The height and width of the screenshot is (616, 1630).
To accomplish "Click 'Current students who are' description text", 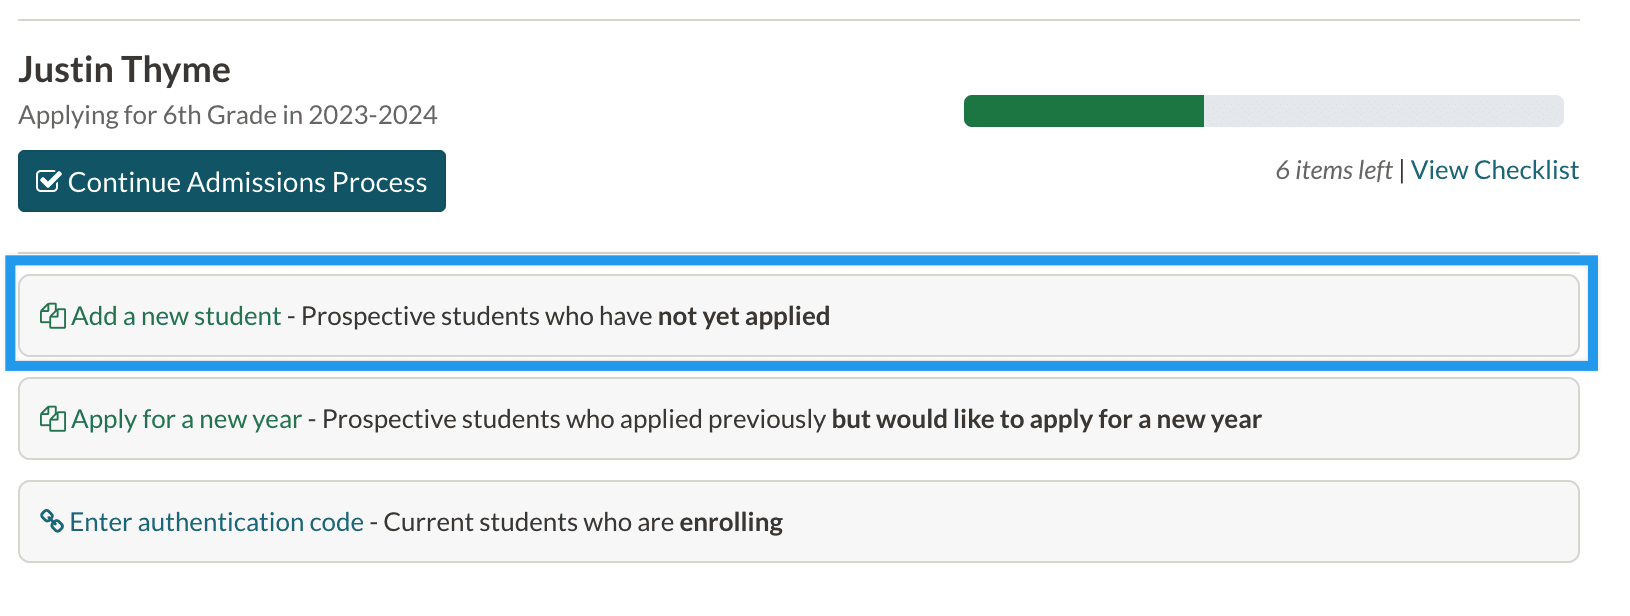I will coord(528,522).
